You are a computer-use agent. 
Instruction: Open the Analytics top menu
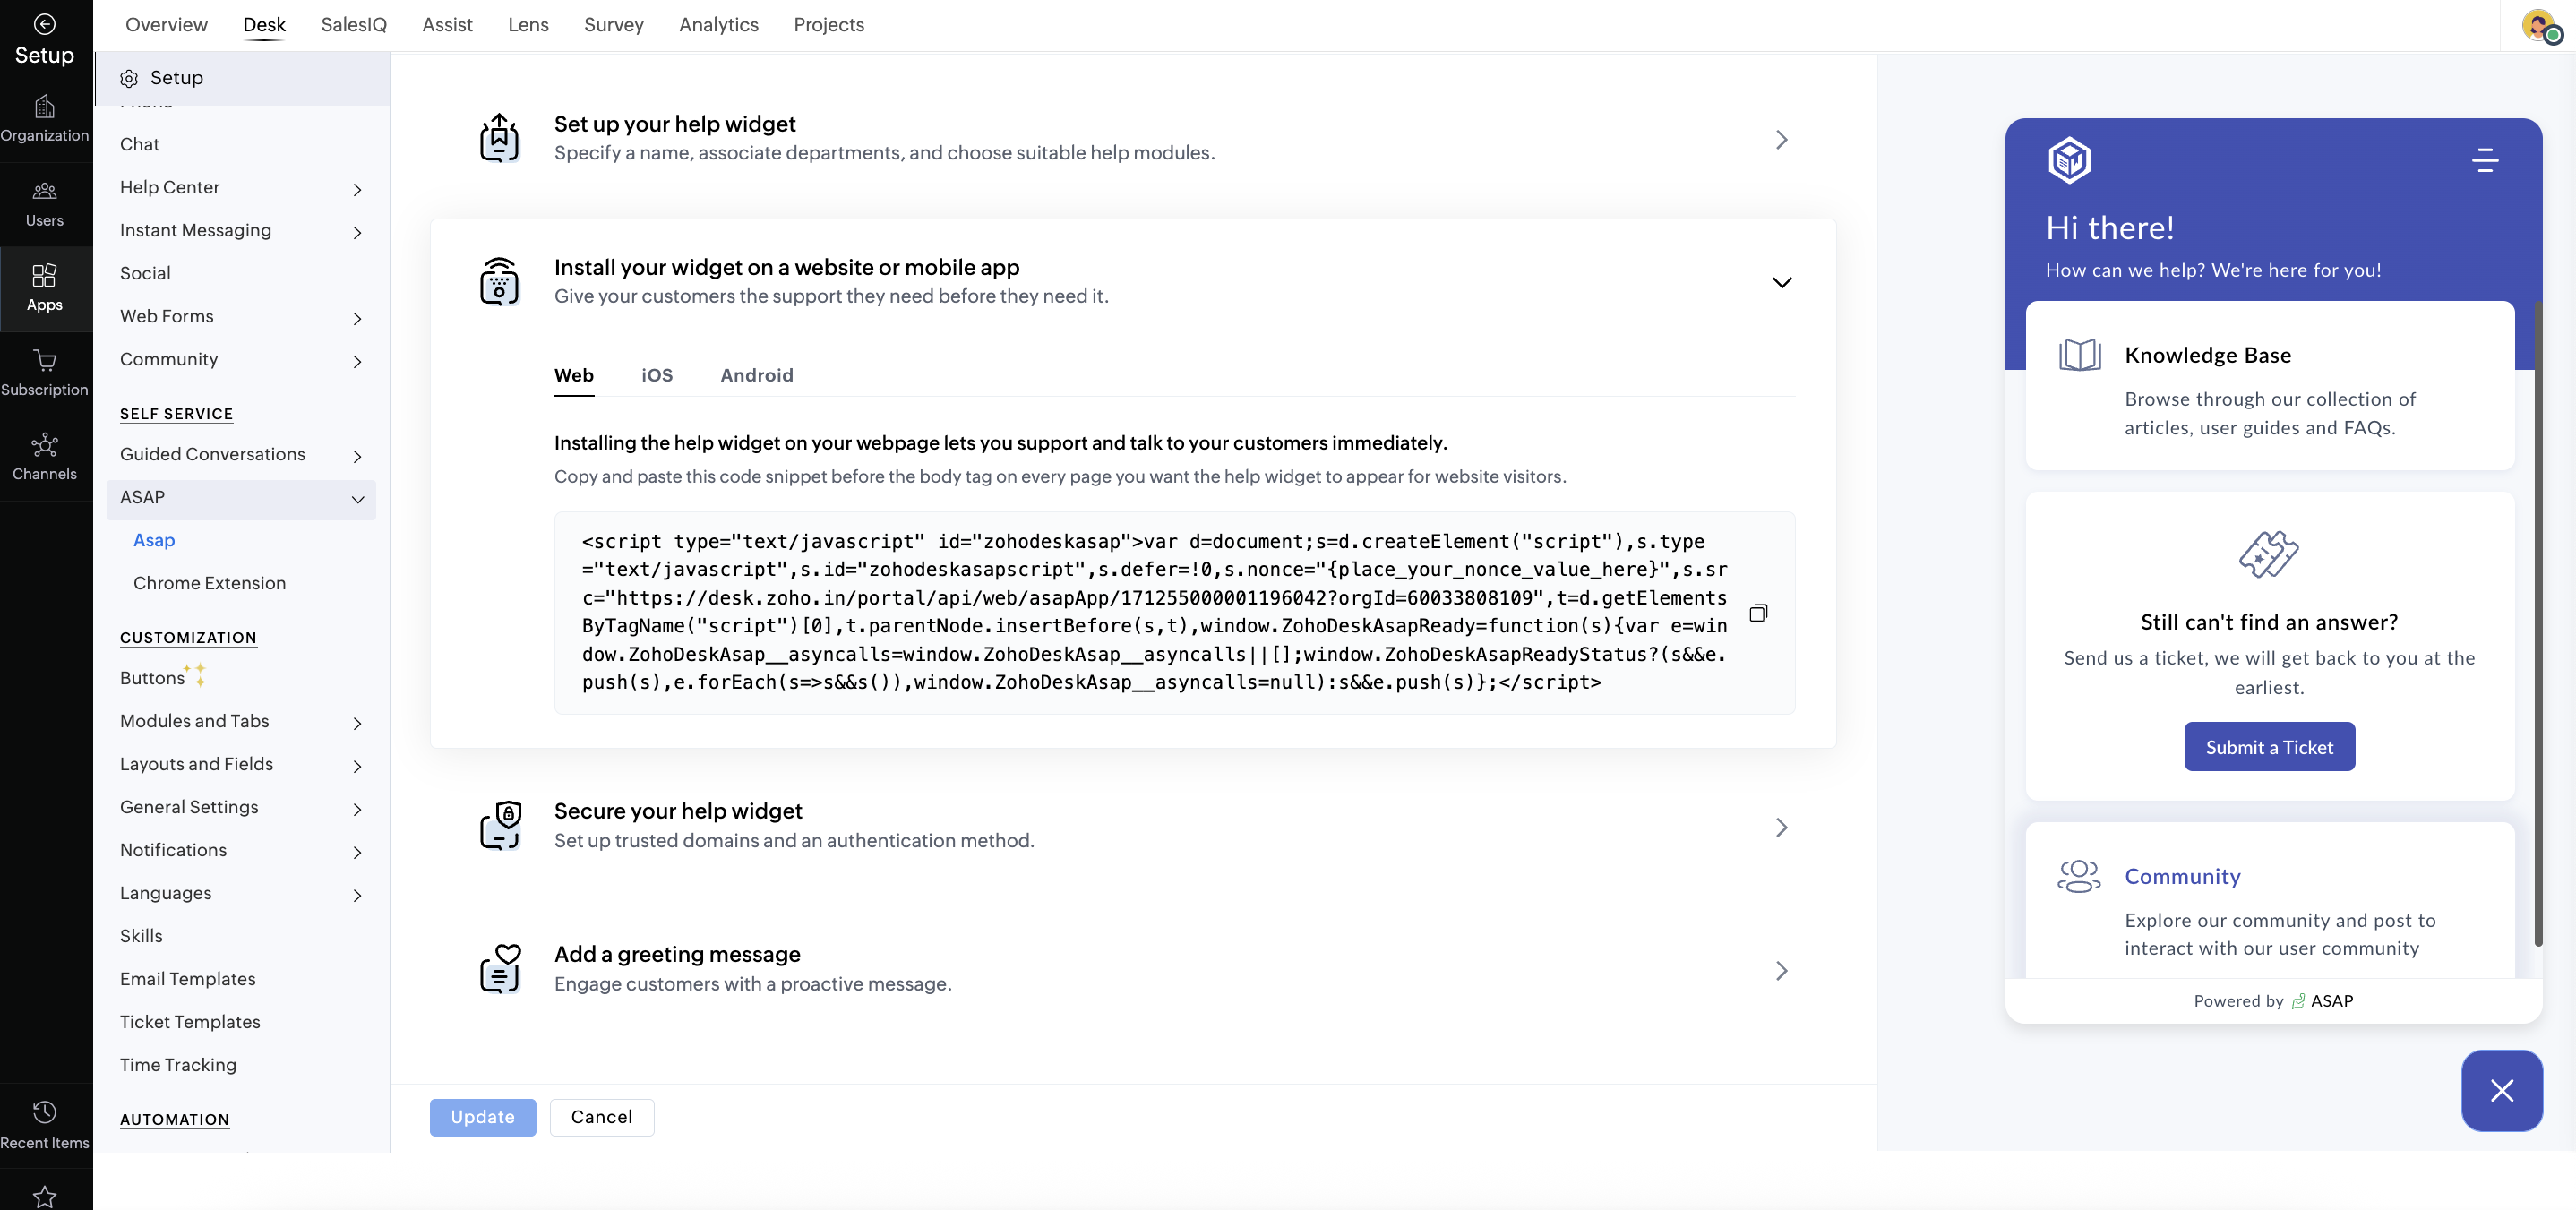point(718,24)
